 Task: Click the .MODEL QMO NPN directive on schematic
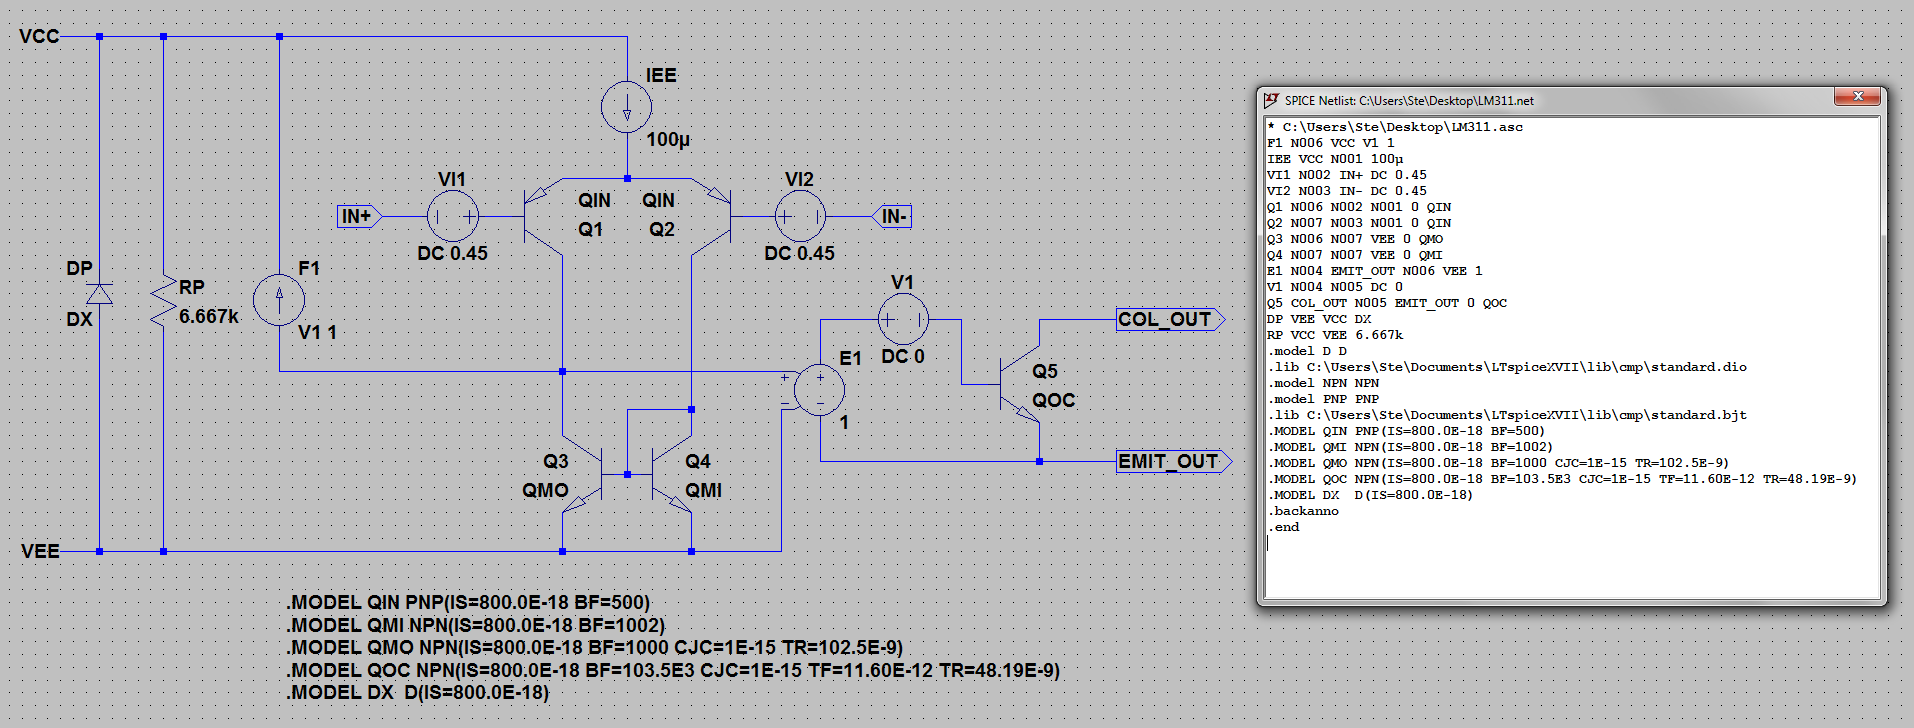coord(595,647)
